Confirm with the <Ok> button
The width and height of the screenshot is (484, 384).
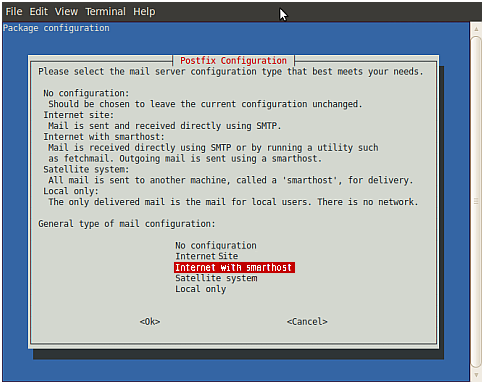tap(150, 321)
